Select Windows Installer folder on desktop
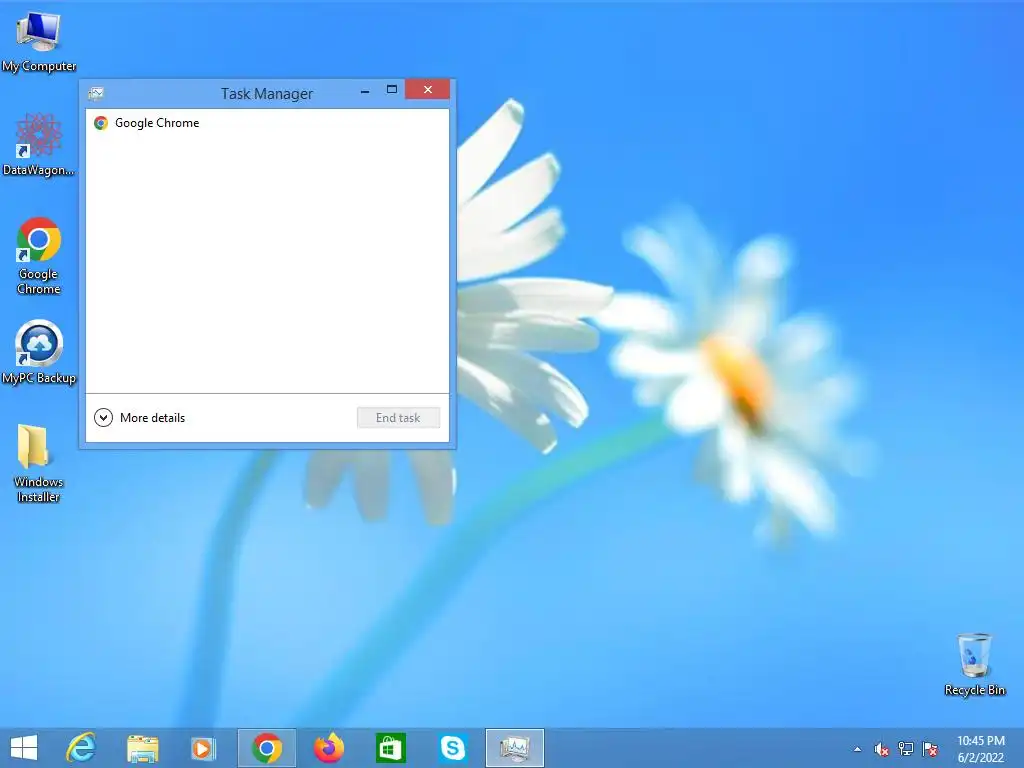This screenshot has height=768, width=1024. pyautogui.click(x=39, y=463)
